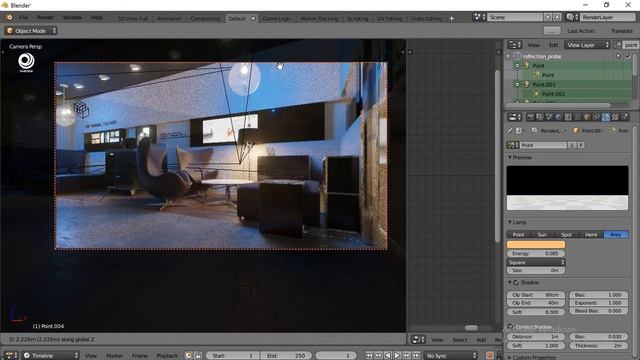Click the Energy value slider

tap(536, 253)
